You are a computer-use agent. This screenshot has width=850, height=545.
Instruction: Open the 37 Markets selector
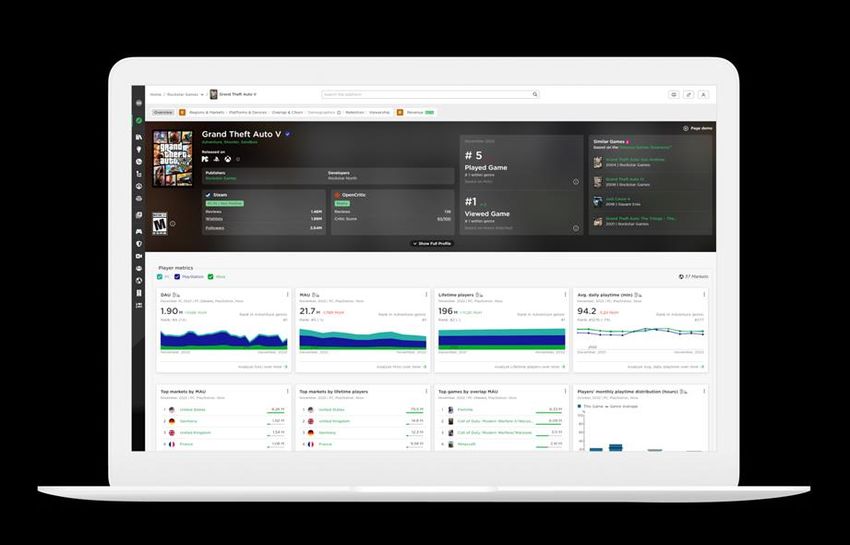(694, 277)
